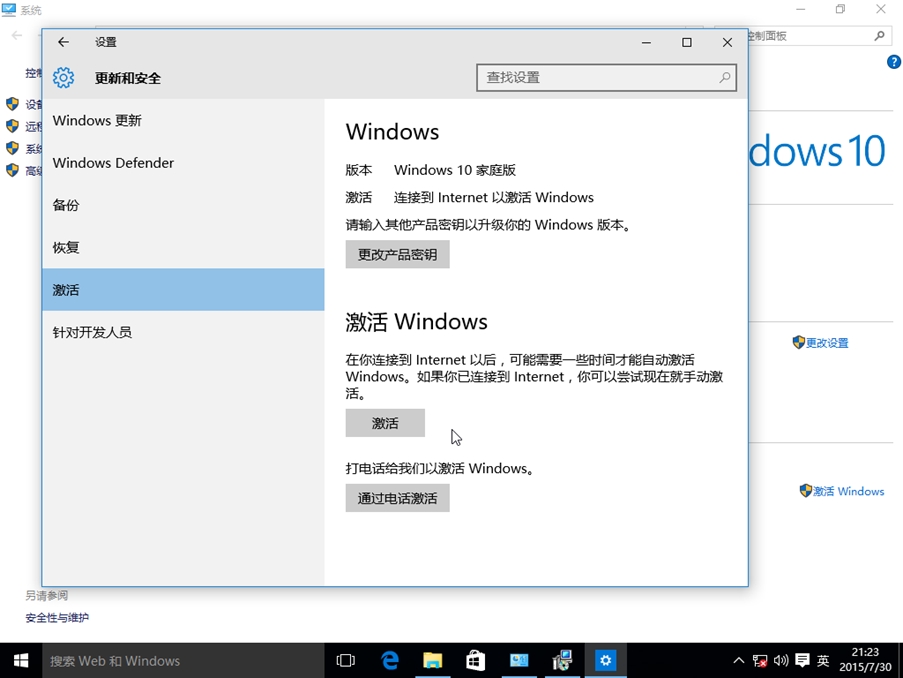Click shield icon beside 更改设置

798,342
